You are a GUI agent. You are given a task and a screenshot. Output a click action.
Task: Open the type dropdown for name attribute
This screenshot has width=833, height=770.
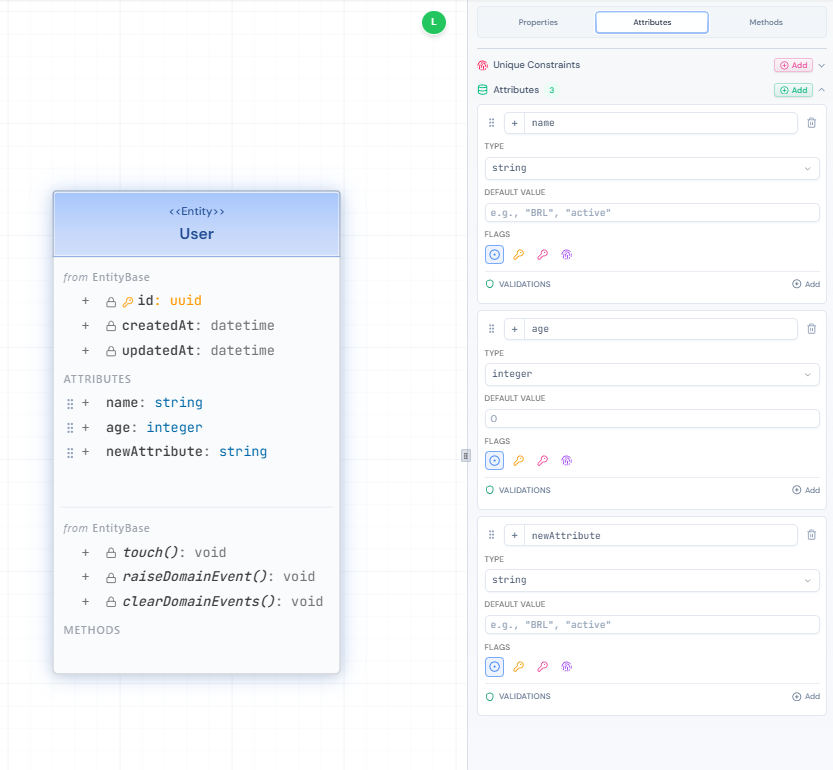click(651, 168)
